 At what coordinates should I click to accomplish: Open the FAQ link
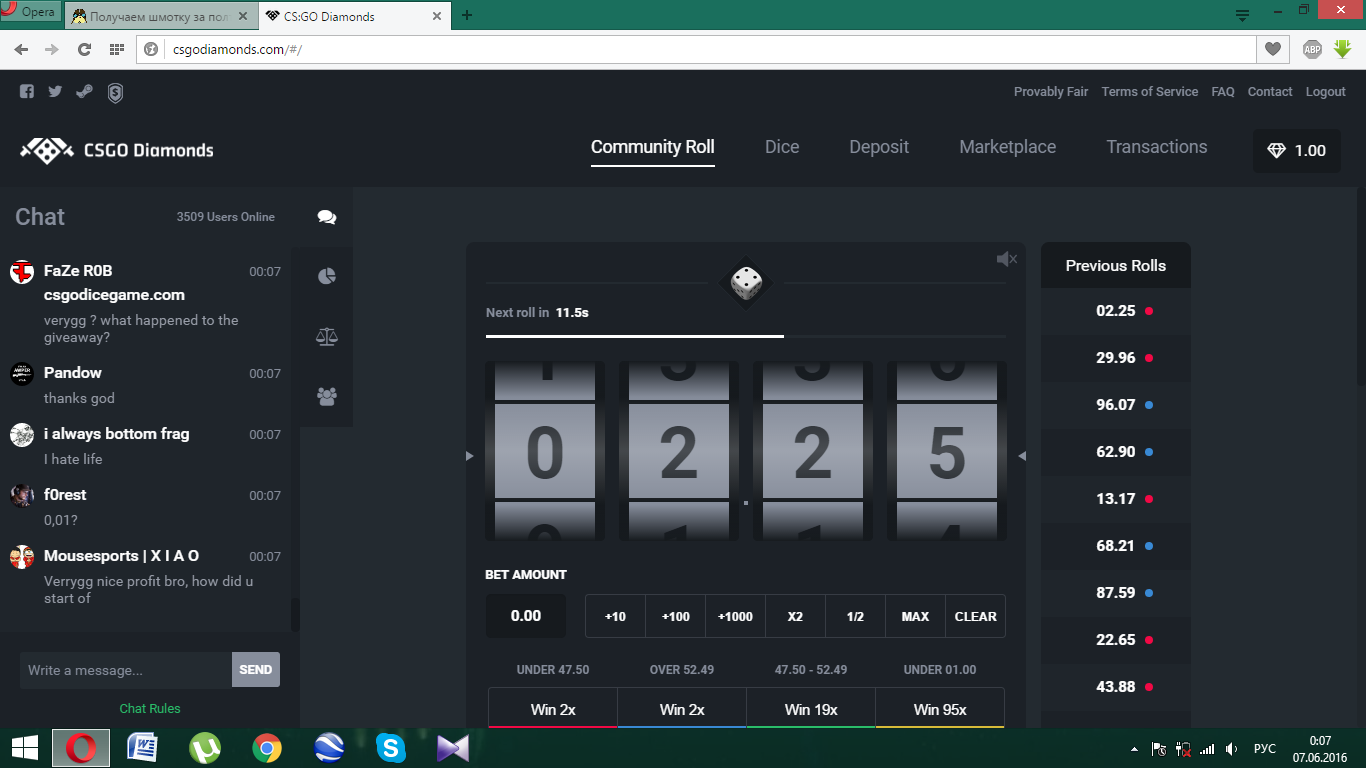tap(1223, 91)
